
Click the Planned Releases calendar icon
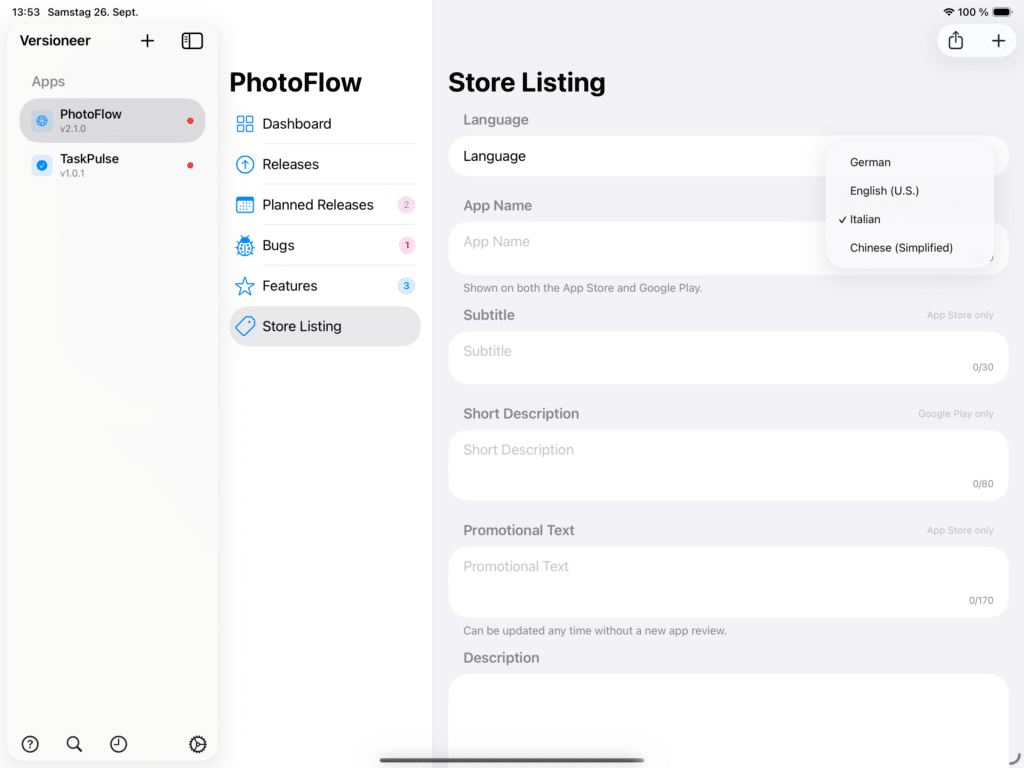(245, 205)
